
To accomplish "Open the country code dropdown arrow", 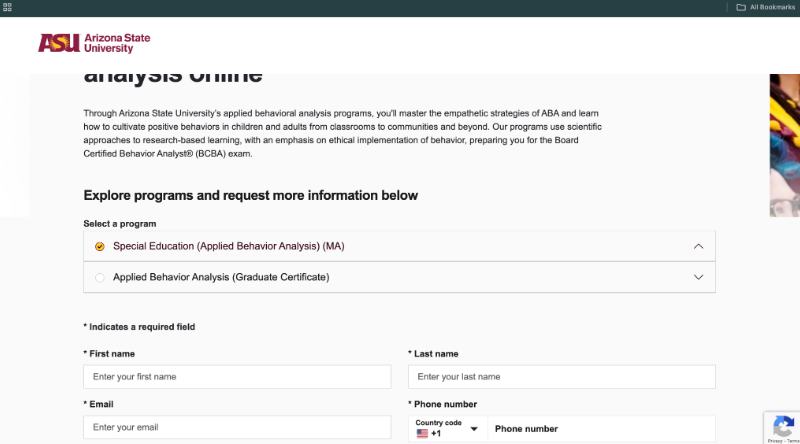I will point(474,429).
